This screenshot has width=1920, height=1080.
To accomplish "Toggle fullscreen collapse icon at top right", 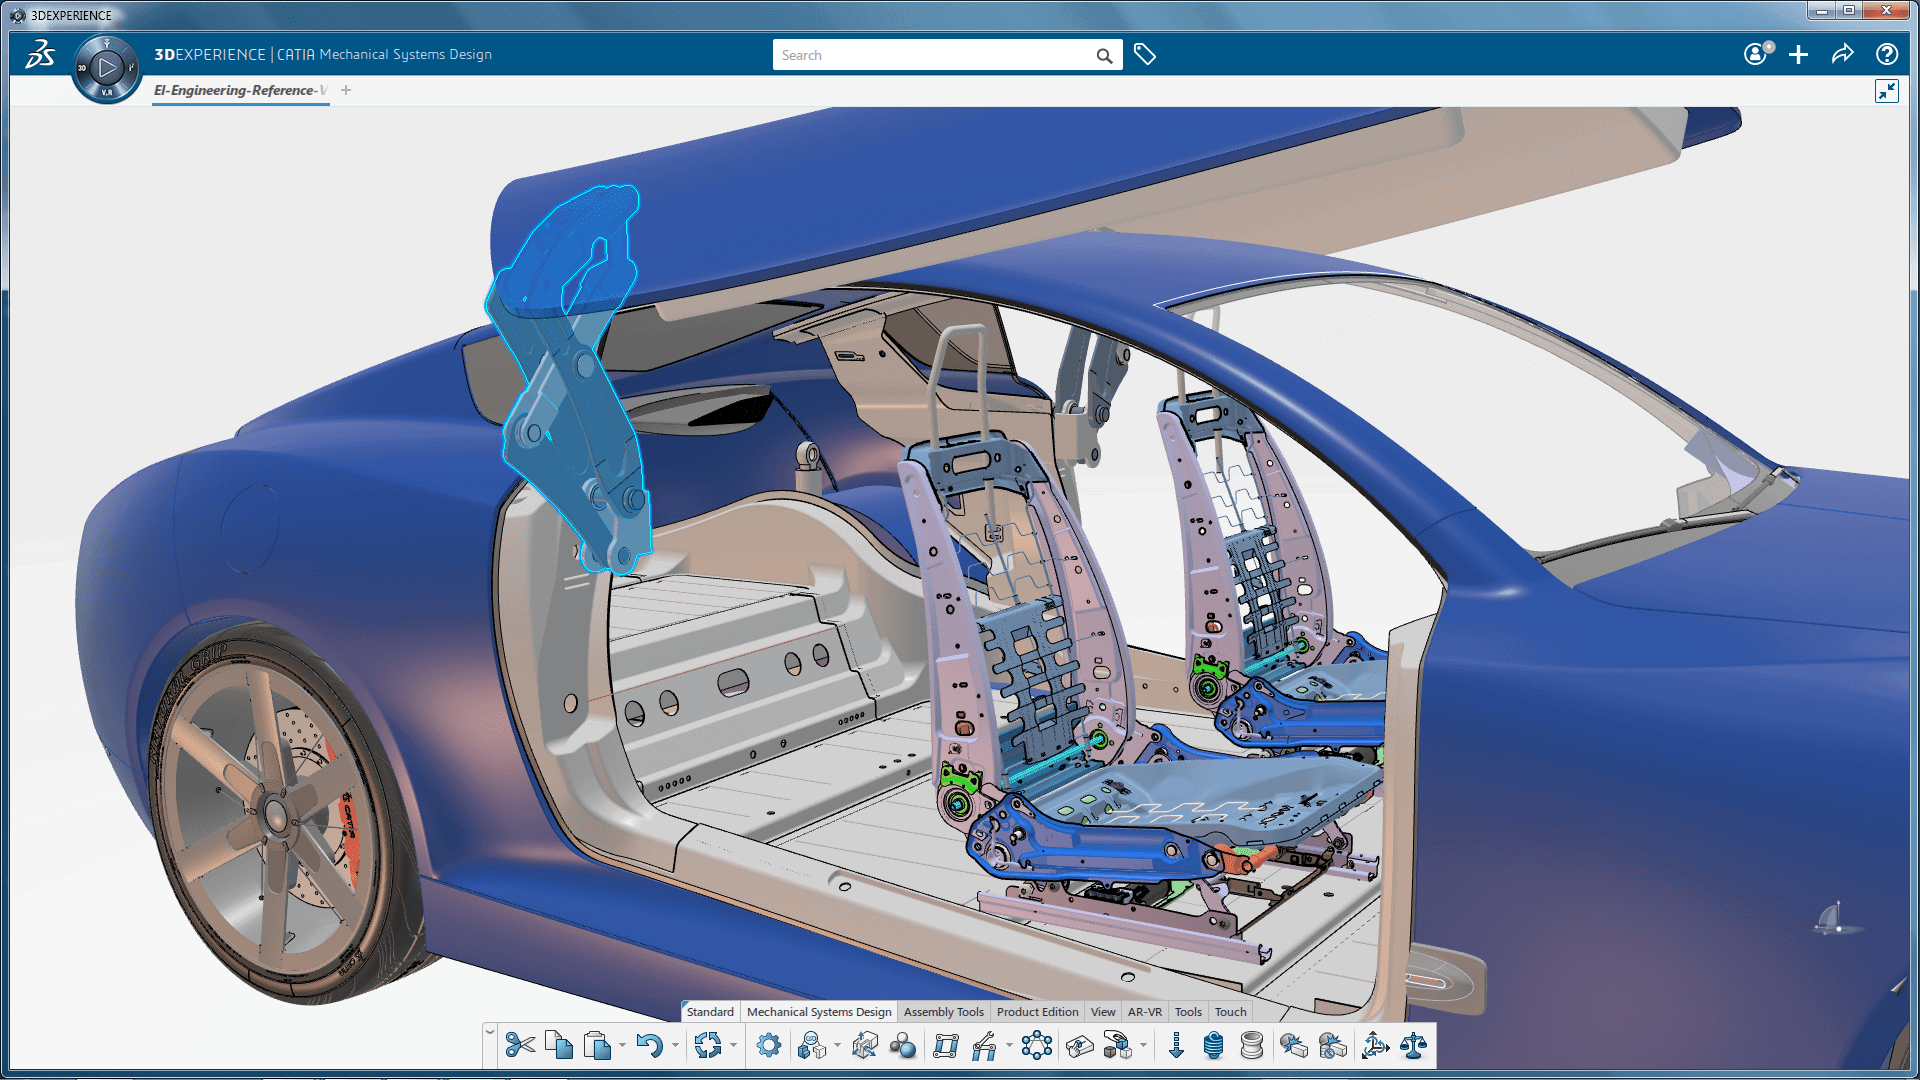I will pyautogui.click(x=1886, y=91).
